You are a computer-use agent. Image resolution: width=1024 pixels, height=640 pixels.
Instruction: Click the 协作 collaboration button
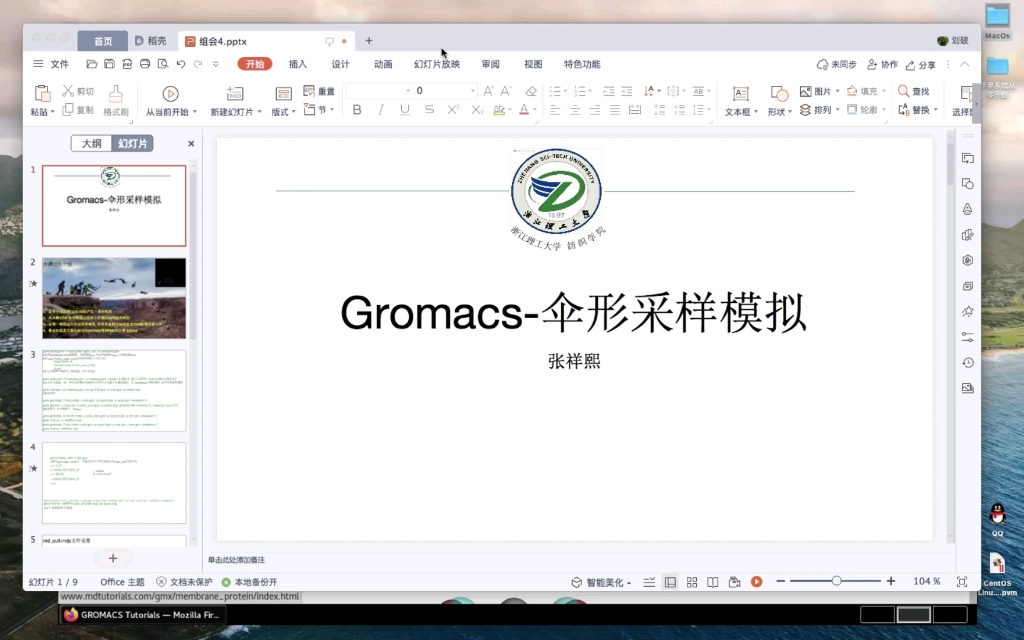pos(882,63)
